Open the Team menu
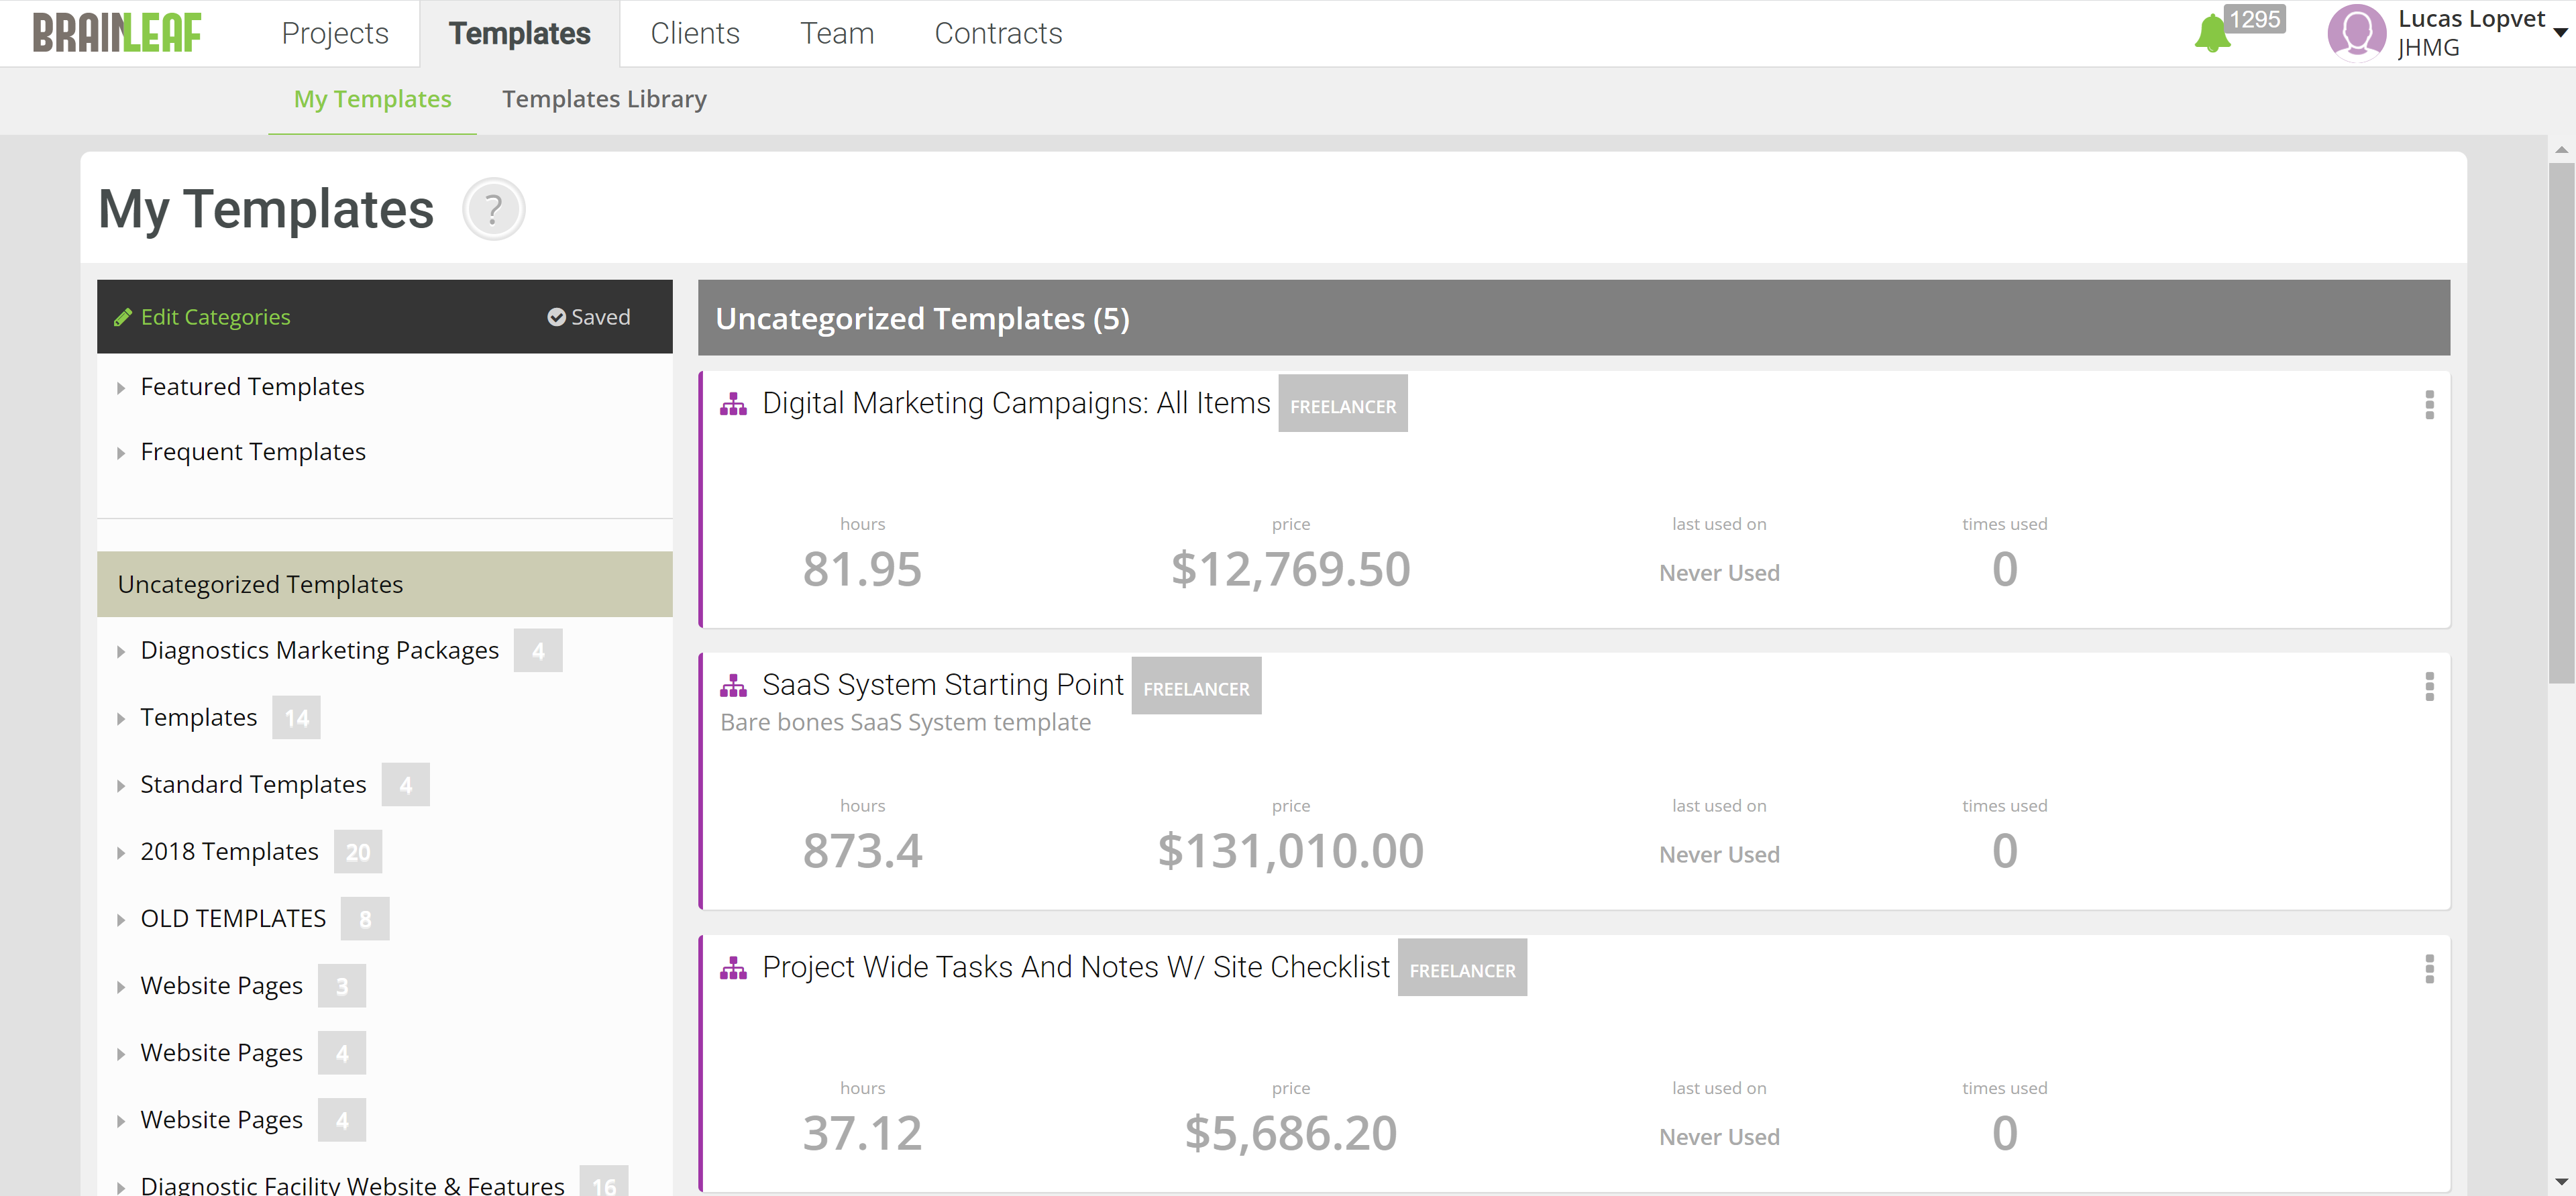This screenshot has height=1196, width=2576. [x=837, y=33]
